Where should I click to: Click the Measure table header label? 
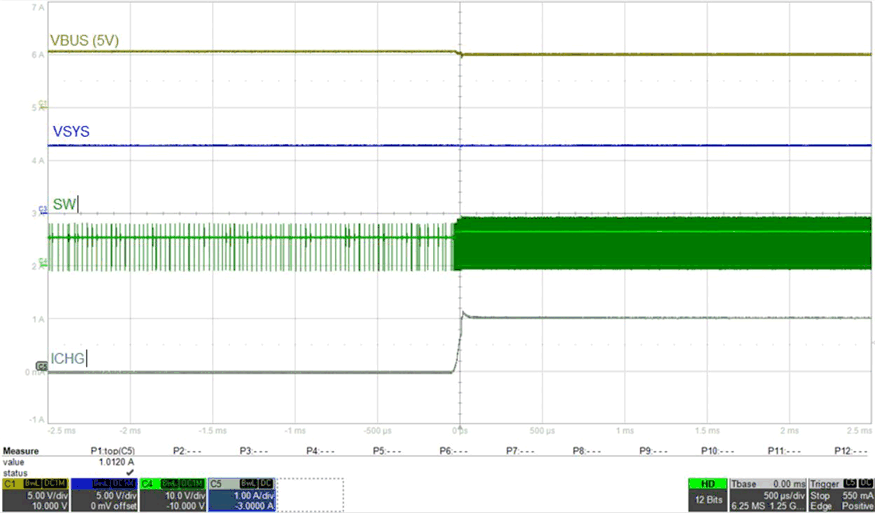coord(21,451)
